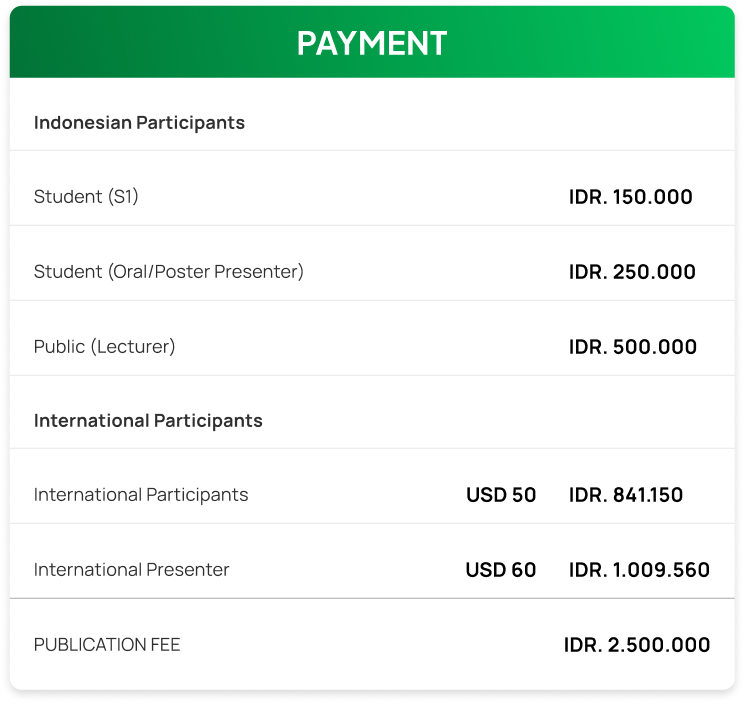Click the International Participants section heading

click(148, 421)
